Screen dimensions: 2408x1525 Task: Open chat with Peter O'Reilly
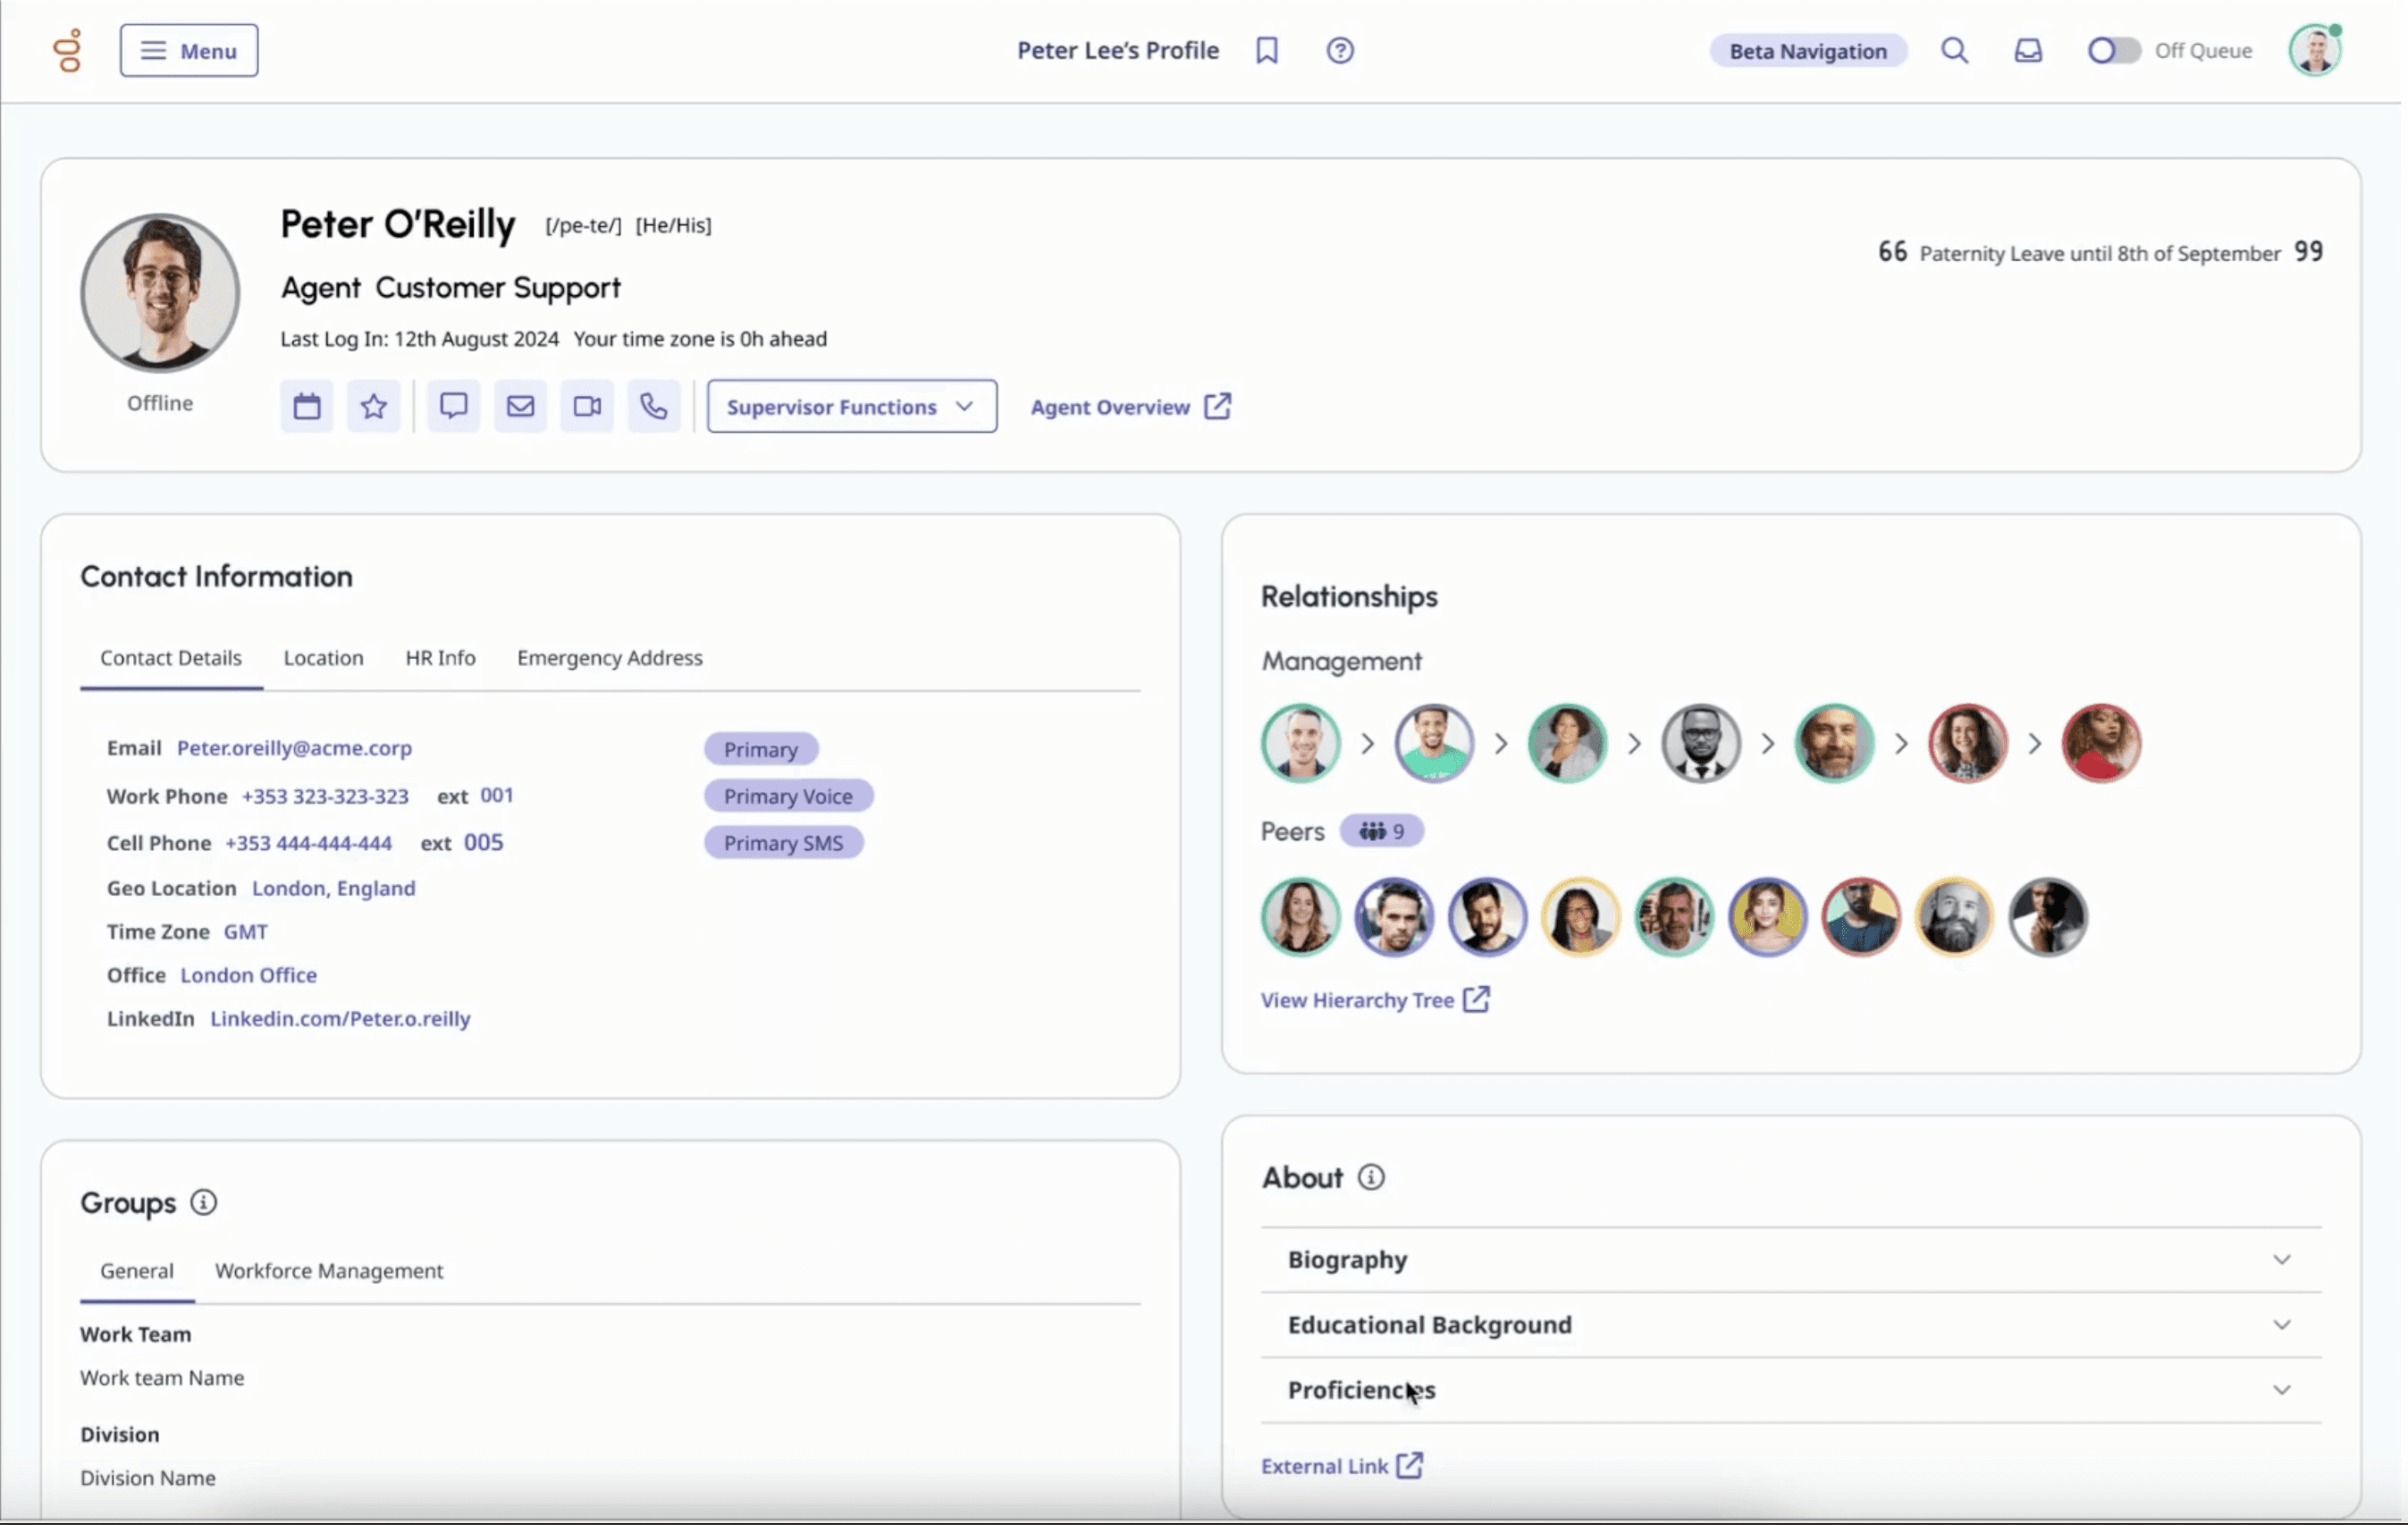click(x=453, y=406)
